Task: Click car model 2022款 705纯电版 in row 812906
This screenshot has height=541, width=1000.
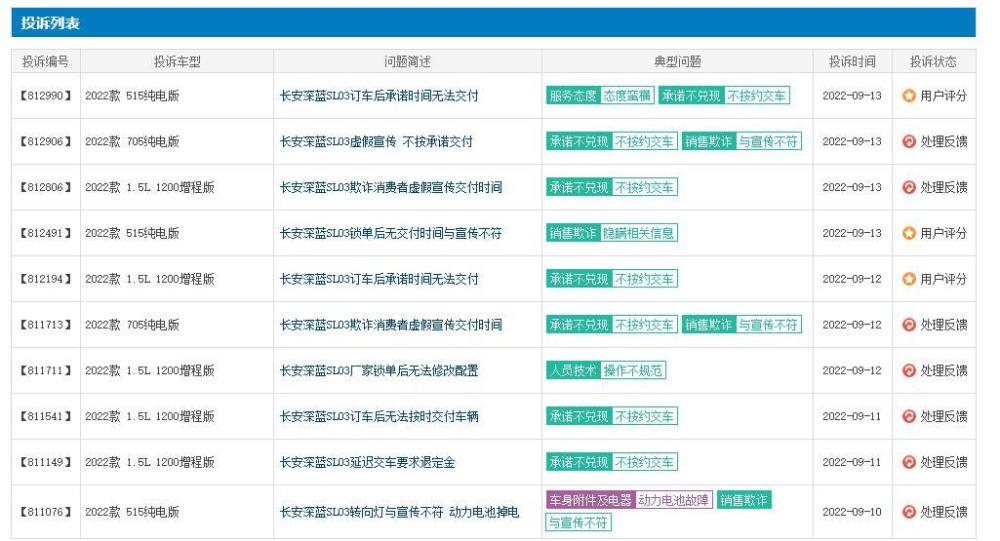Action: (x=132, y=142)
